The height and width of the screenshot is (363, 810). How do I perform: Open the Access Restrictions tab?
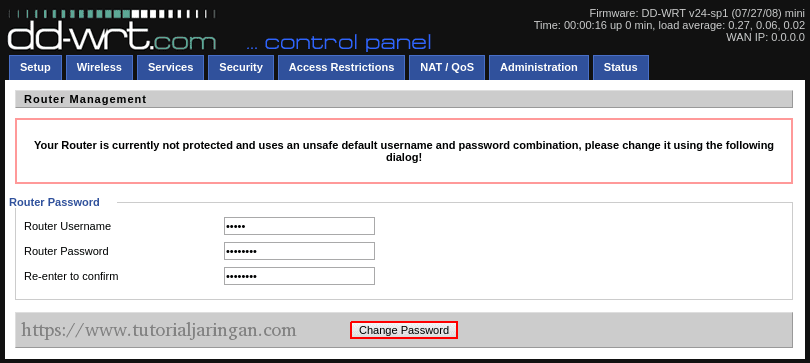click(341, 68)
